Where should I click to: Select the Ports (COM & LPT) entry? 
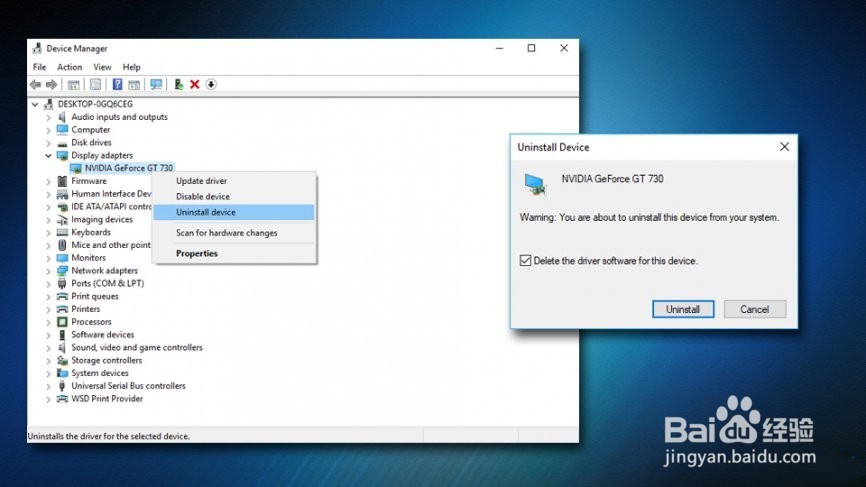tap(107, 283)
